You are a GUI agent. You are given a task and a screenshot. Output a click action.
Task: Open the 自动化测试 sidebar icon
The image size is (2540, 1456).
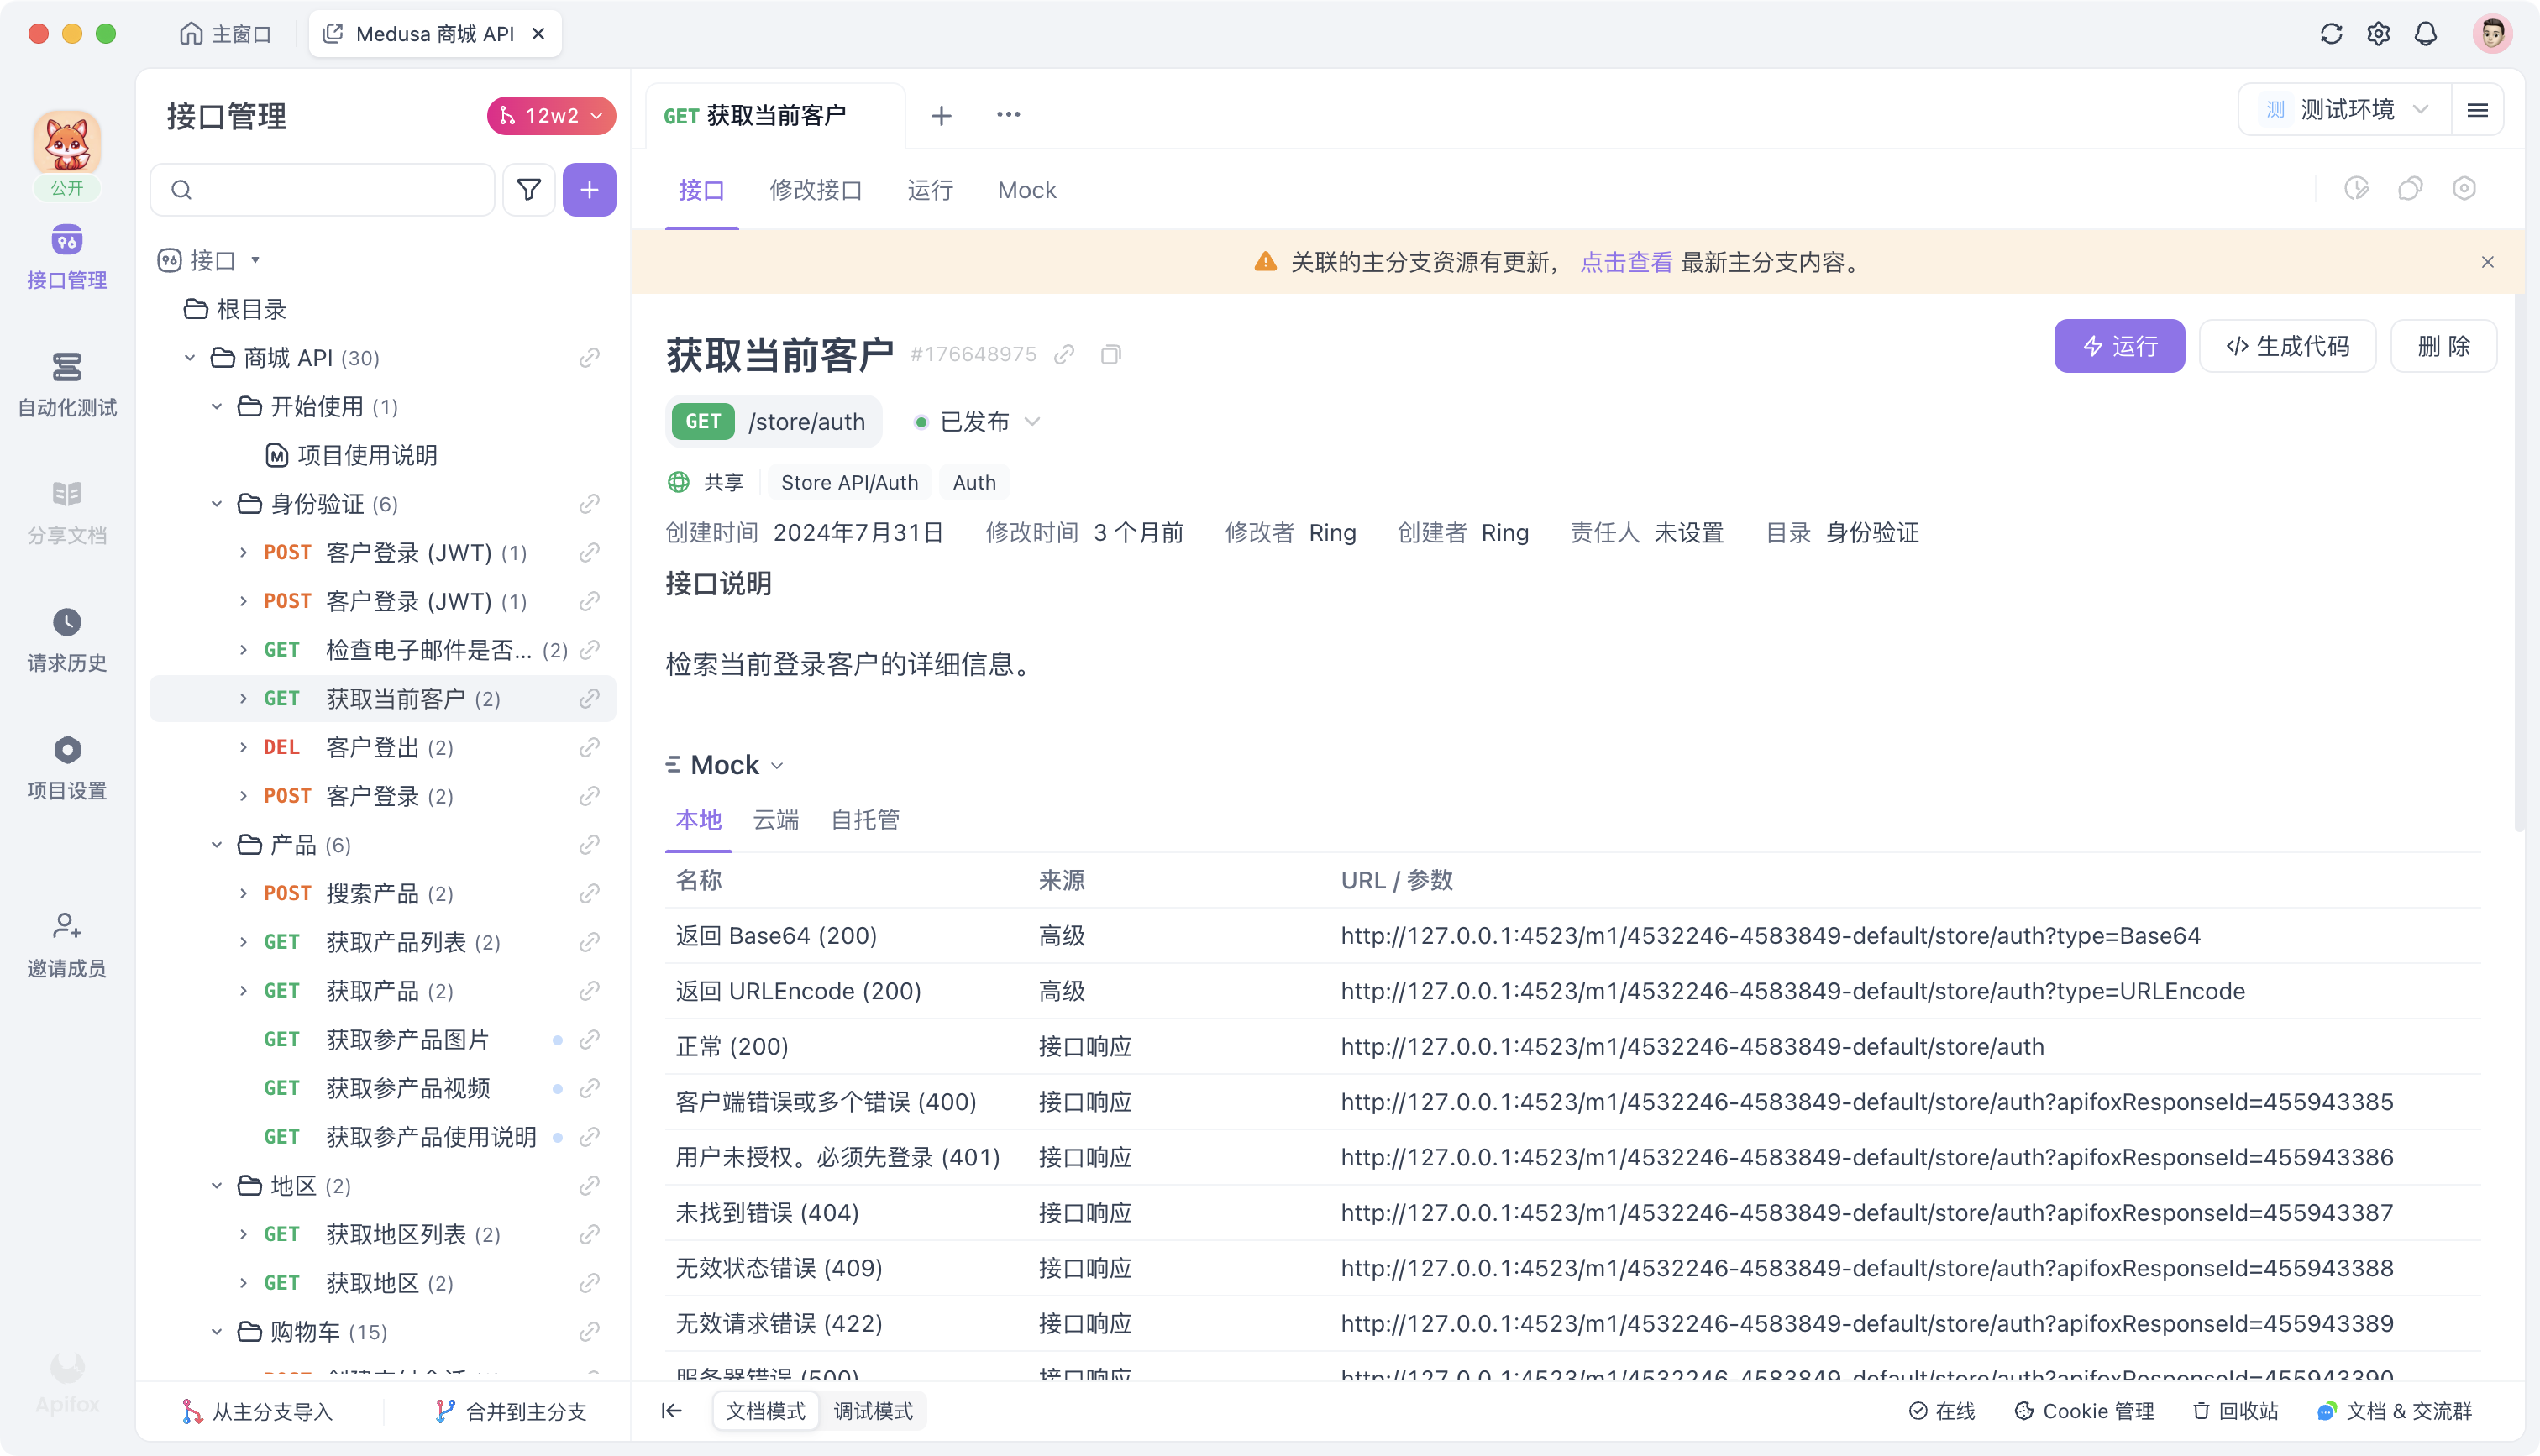pyautogui.click(x=66, y=383)
